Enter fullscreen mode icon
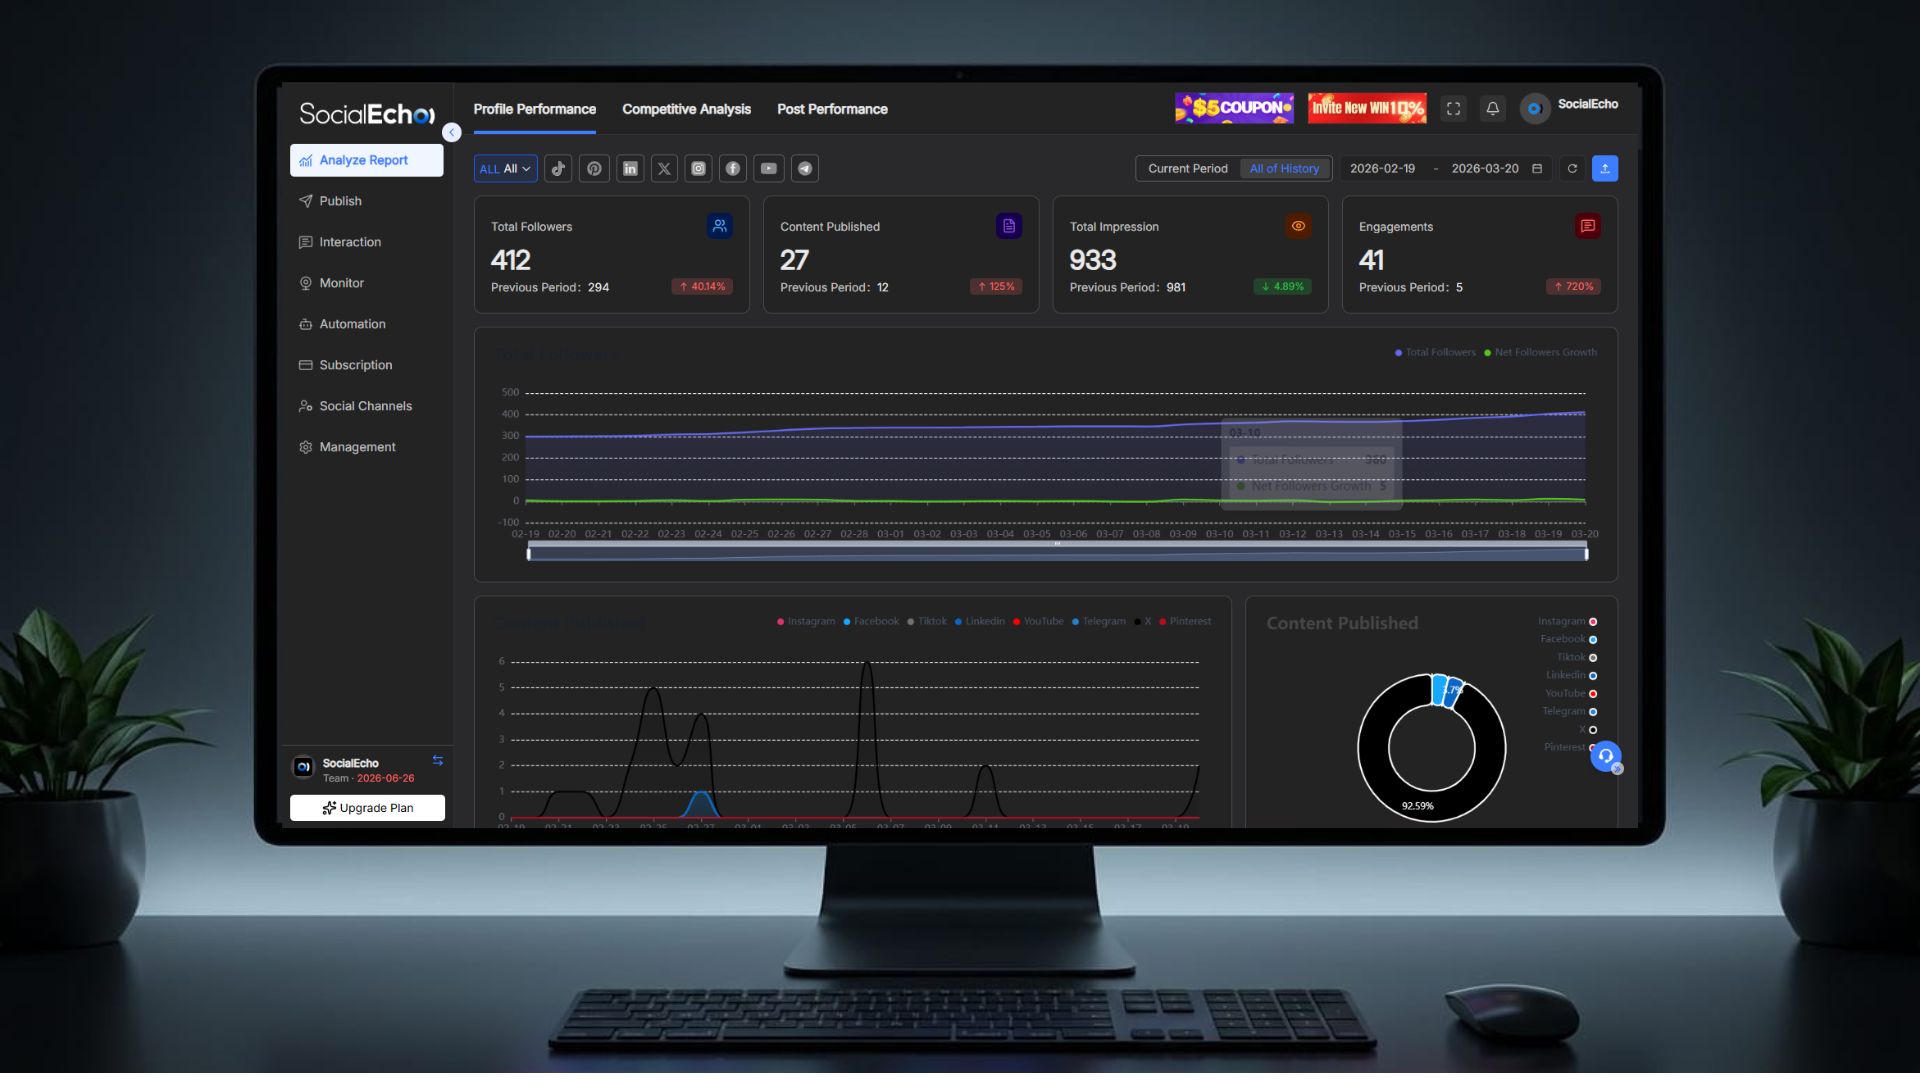 [x=1453, y=109]
